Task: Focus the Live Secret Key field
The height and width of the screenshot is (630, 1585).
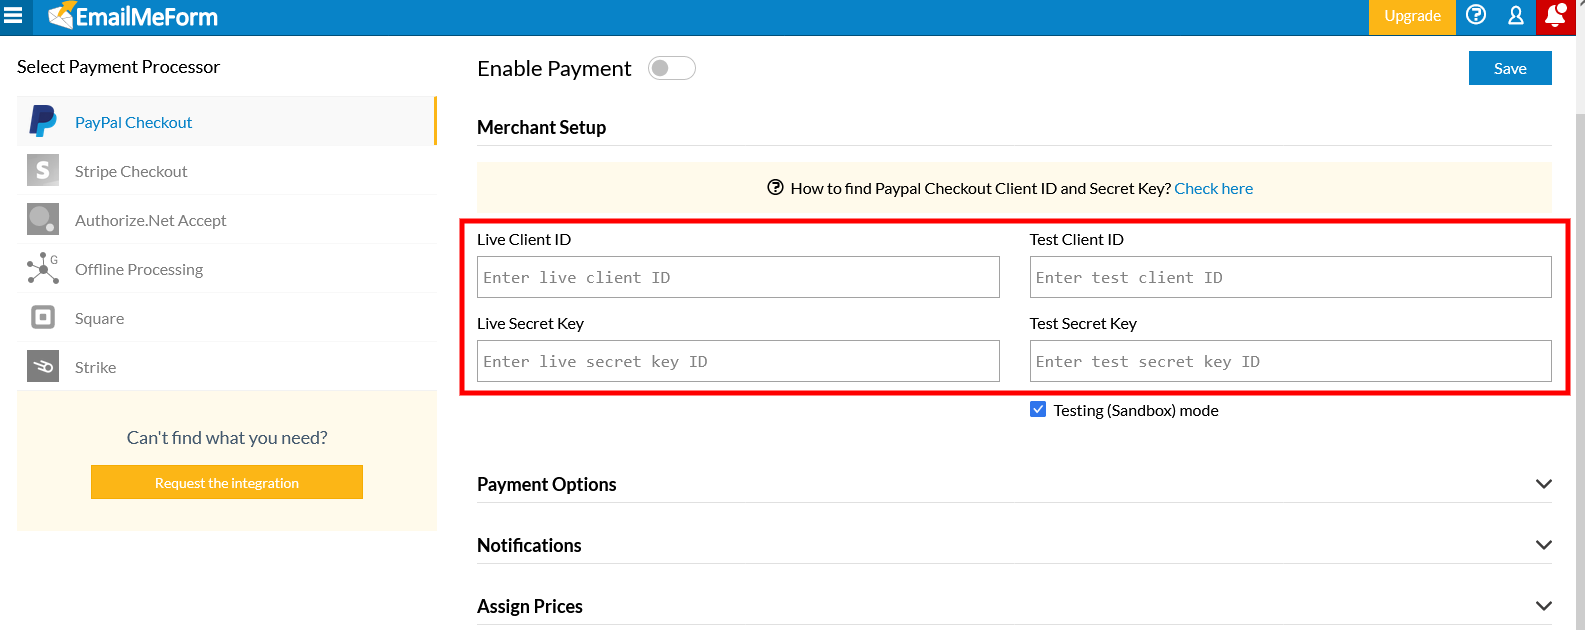Action: click(x=738, y=361)
